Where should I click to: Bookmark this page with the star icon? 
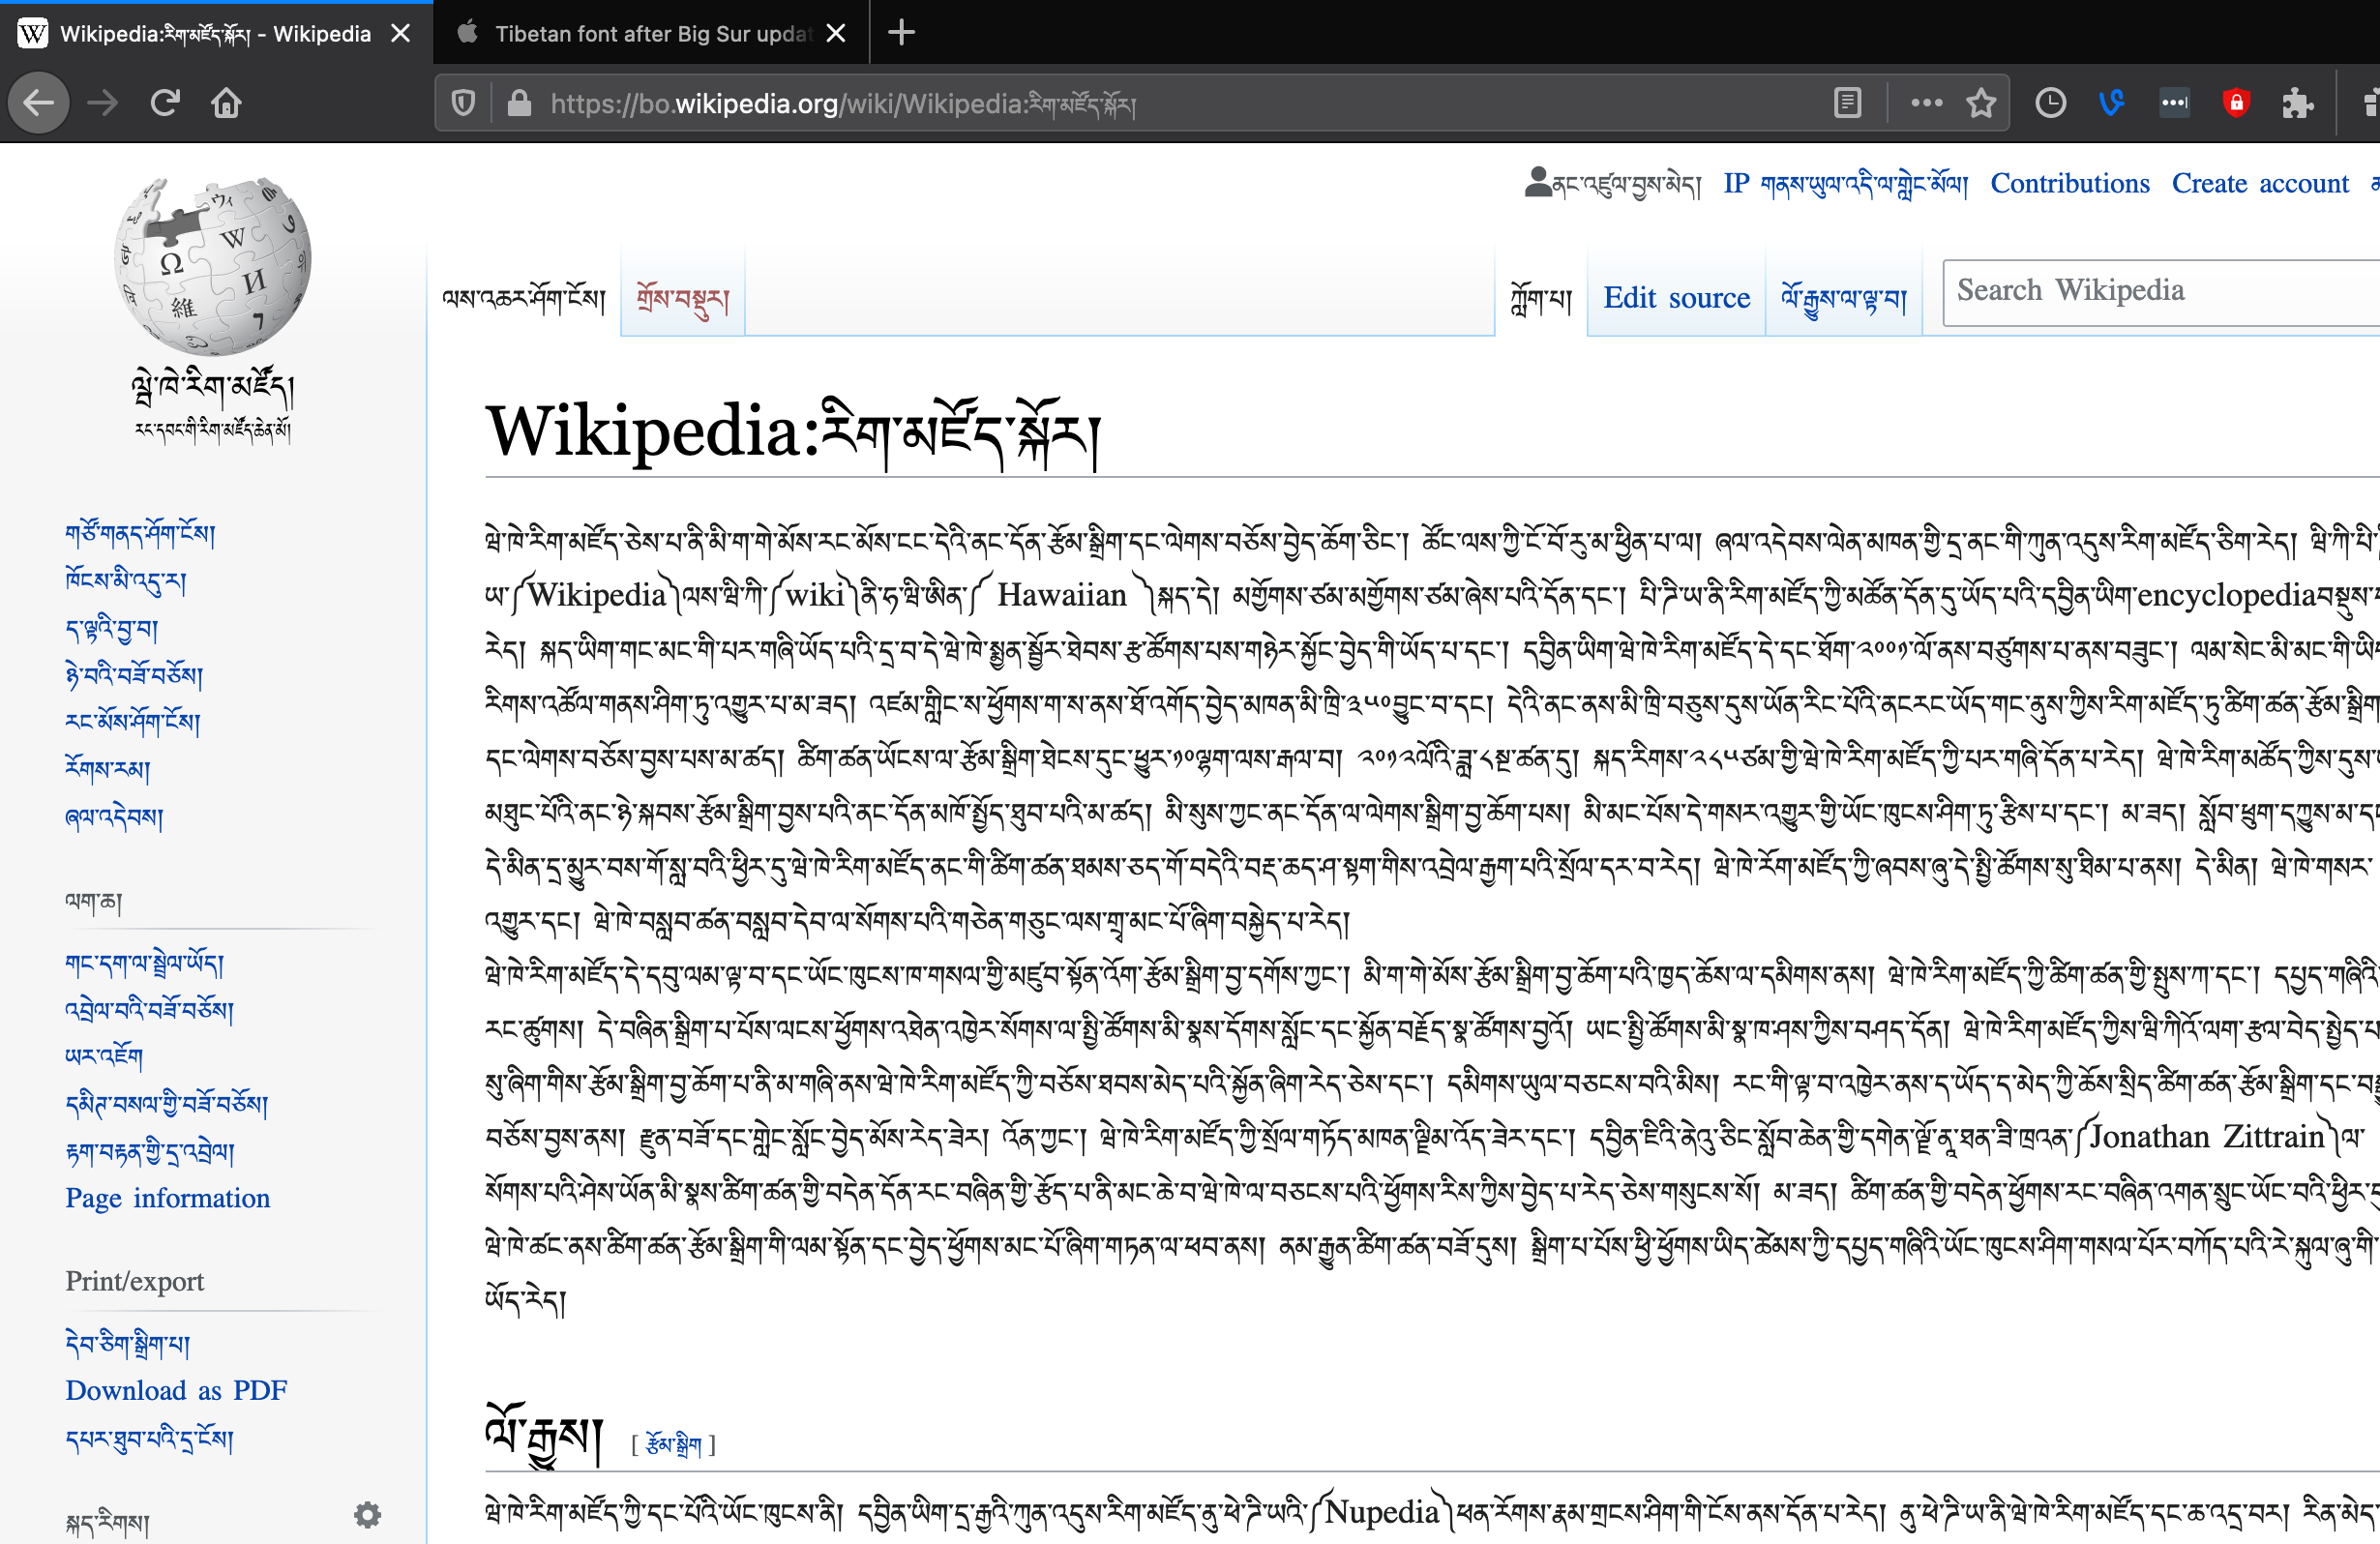click(1981, 102)
